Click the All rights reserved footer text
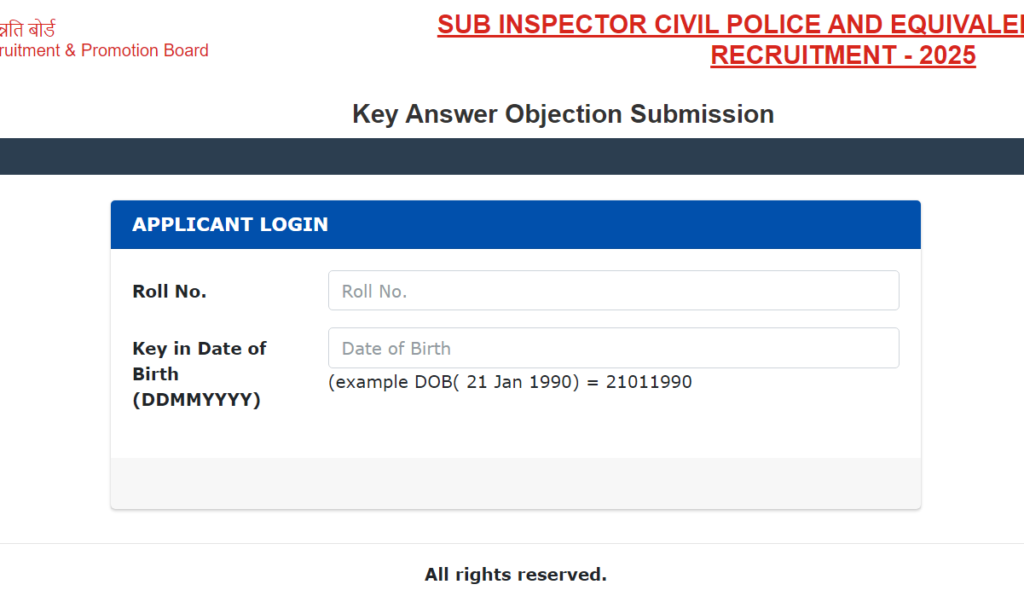Image resolution: width=1024 pixels, height=596 pixels. coord(515,574)
